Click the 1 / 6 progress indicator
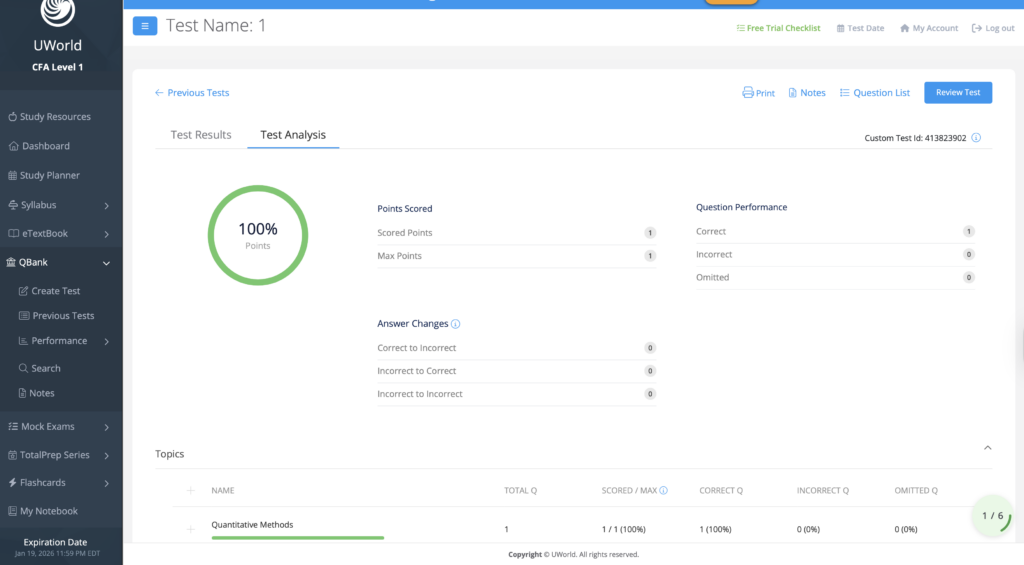This screenshot has height=565, width=1024. tap(992, 516)
